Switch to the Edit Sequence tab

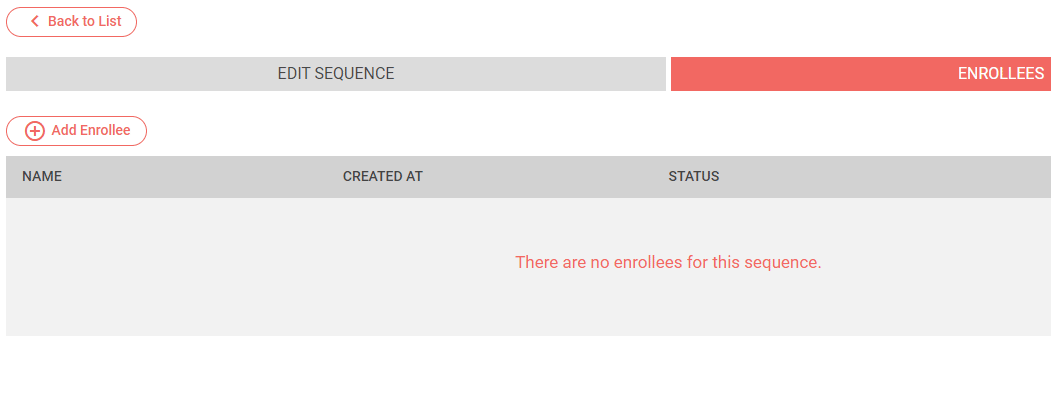click(336, 74)
